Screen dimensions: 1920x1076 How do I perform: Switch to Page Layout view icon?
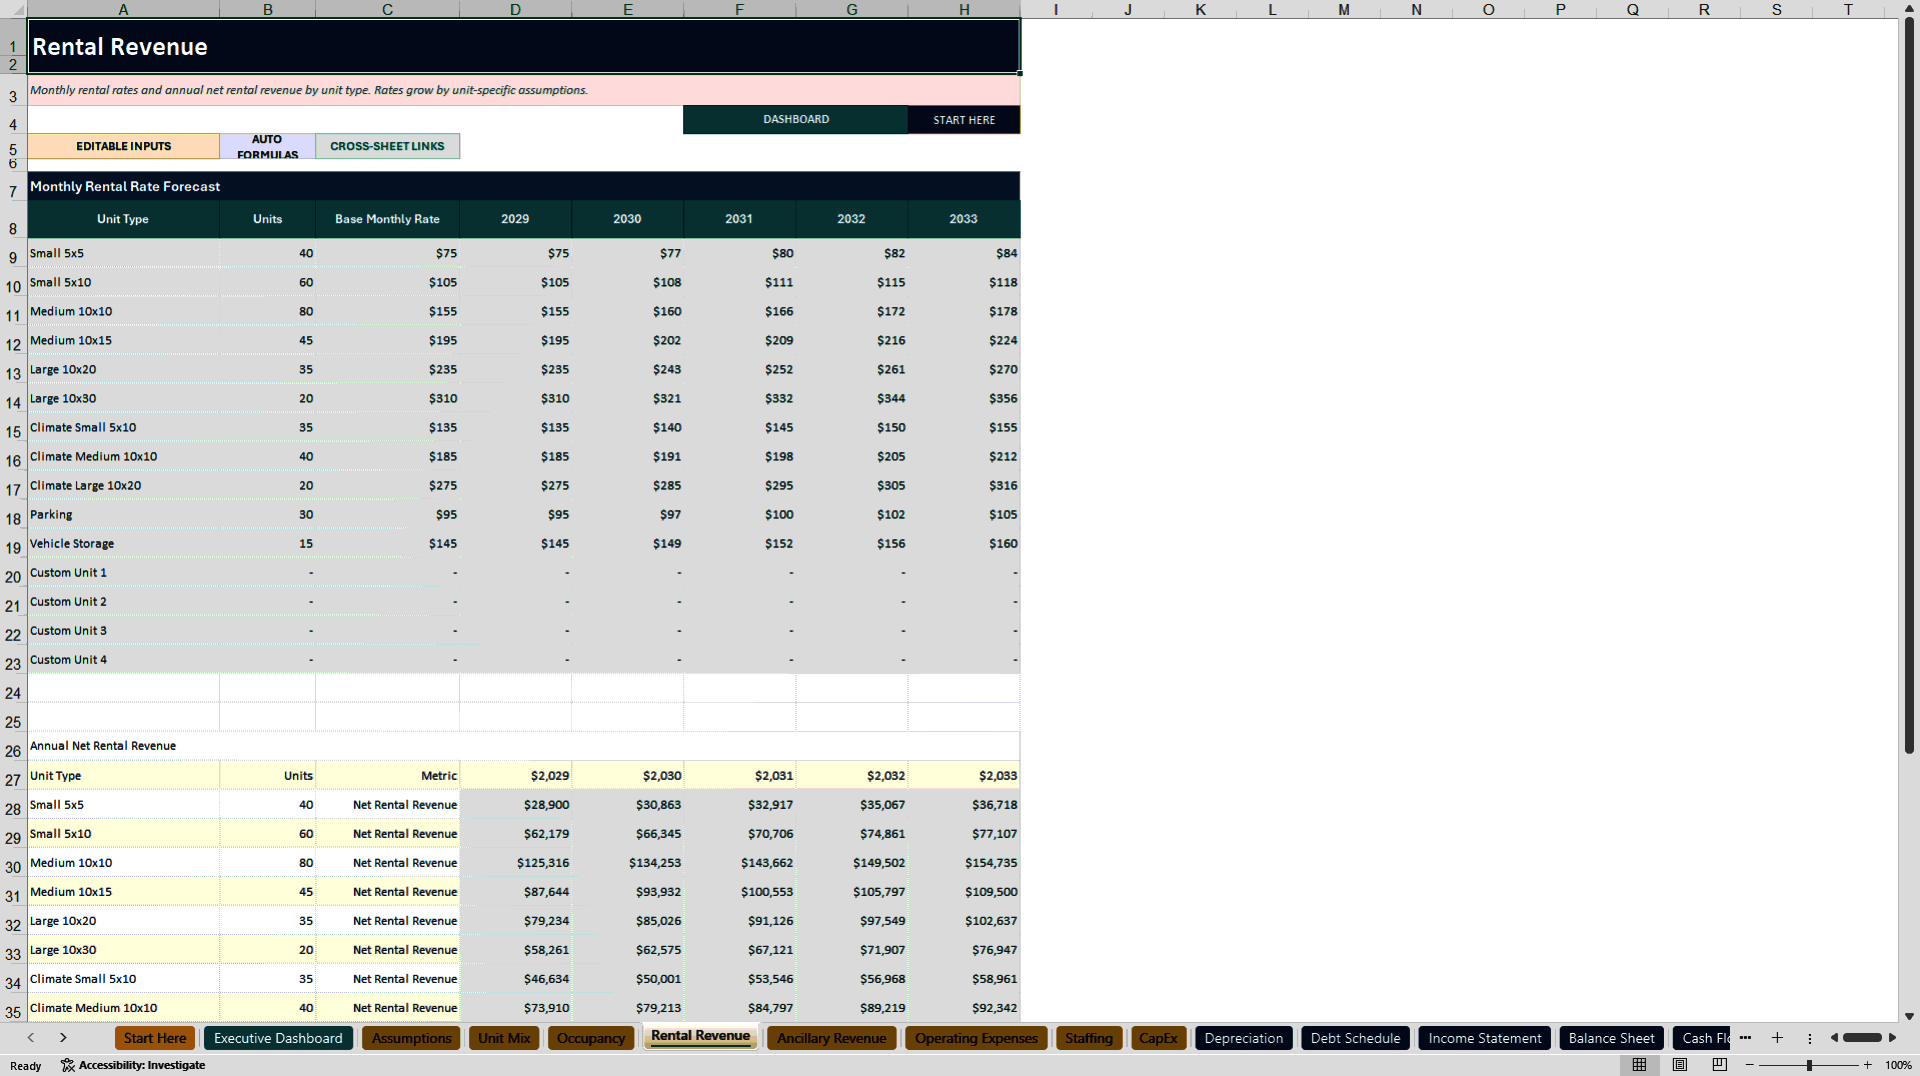pos(1680,1065)
